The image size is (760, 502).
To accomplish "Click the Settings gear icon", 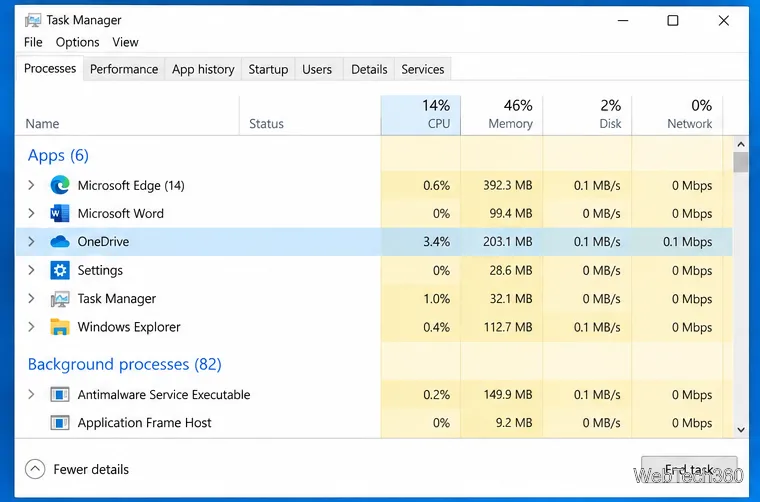I will (x=60, y=270).
